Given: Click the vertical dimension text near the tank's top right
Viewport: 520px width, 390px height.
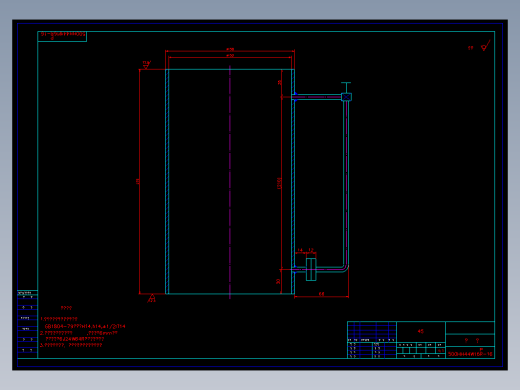Looking at the screenshot, I should (280, 82).
